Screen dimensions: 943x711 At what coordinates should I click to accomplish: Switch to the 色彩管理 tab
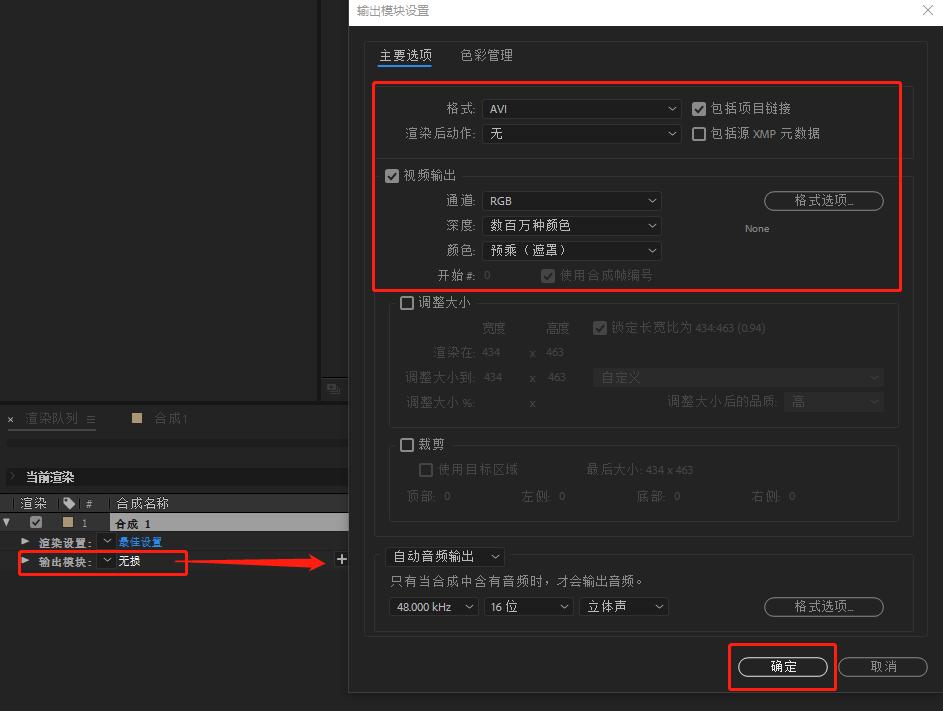487,56
